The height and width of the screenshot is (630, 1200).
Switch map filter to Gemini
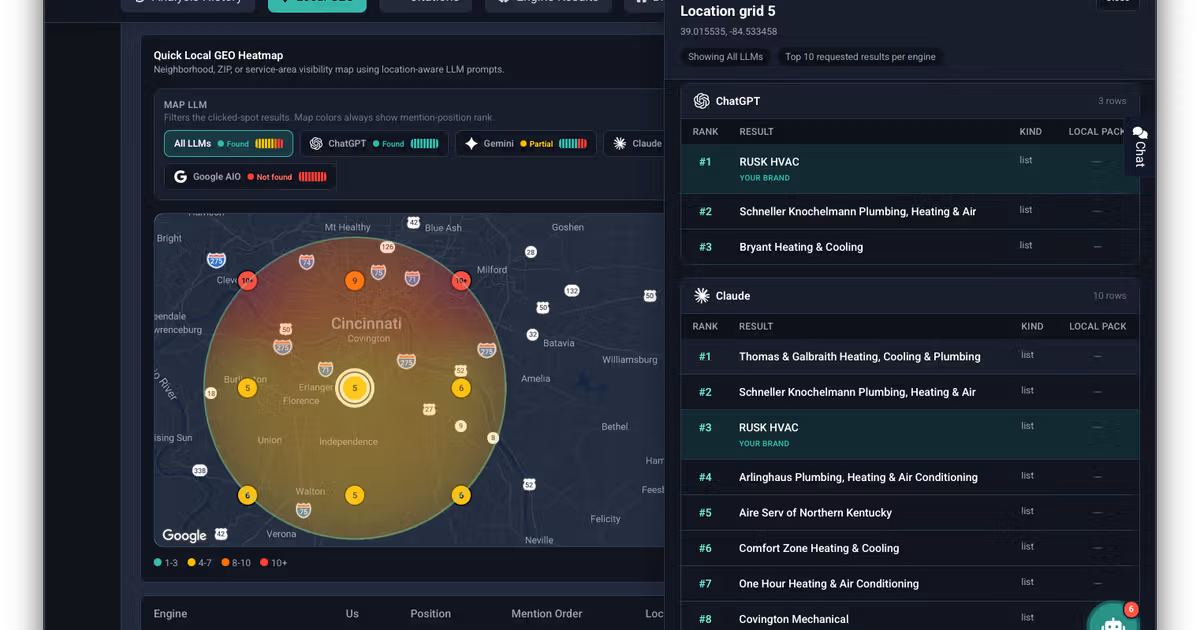pos(525,144)
